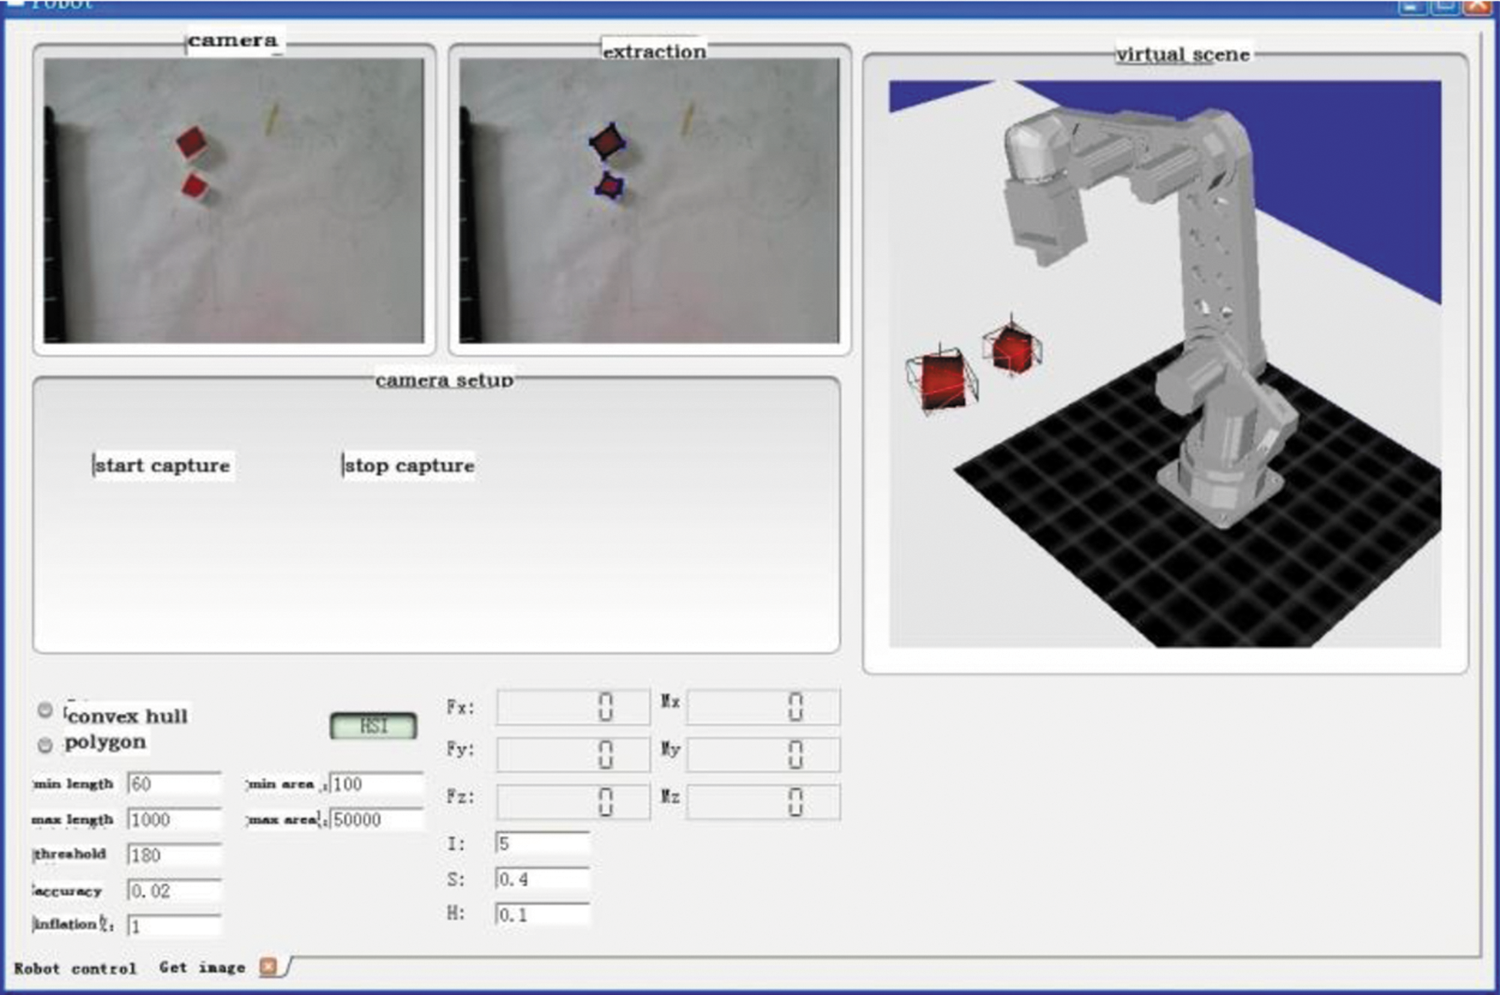The width and height of the screenshot is (1500, 995).
Task: Click the stop capture button
Action: tap(408, 465)
